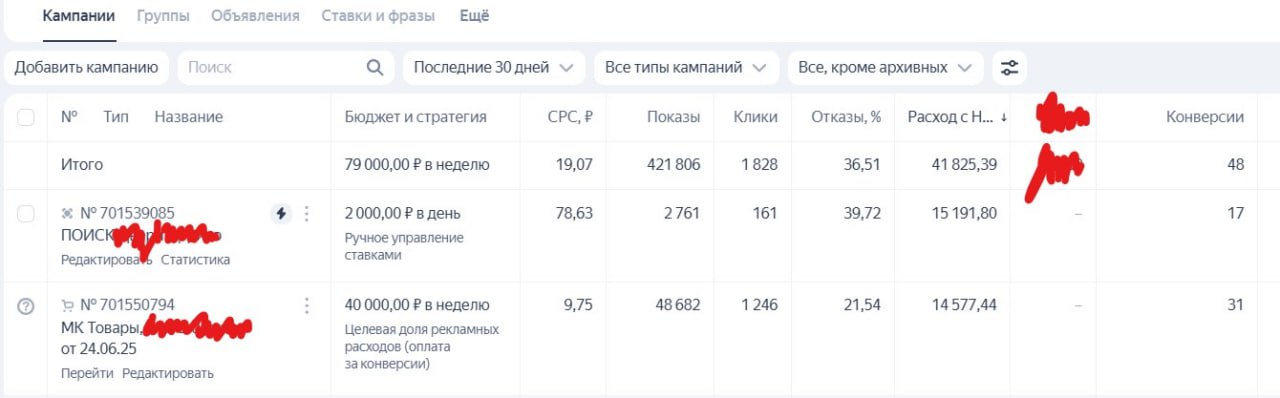Click shopping cart icon of campaign 701550794

67,305
